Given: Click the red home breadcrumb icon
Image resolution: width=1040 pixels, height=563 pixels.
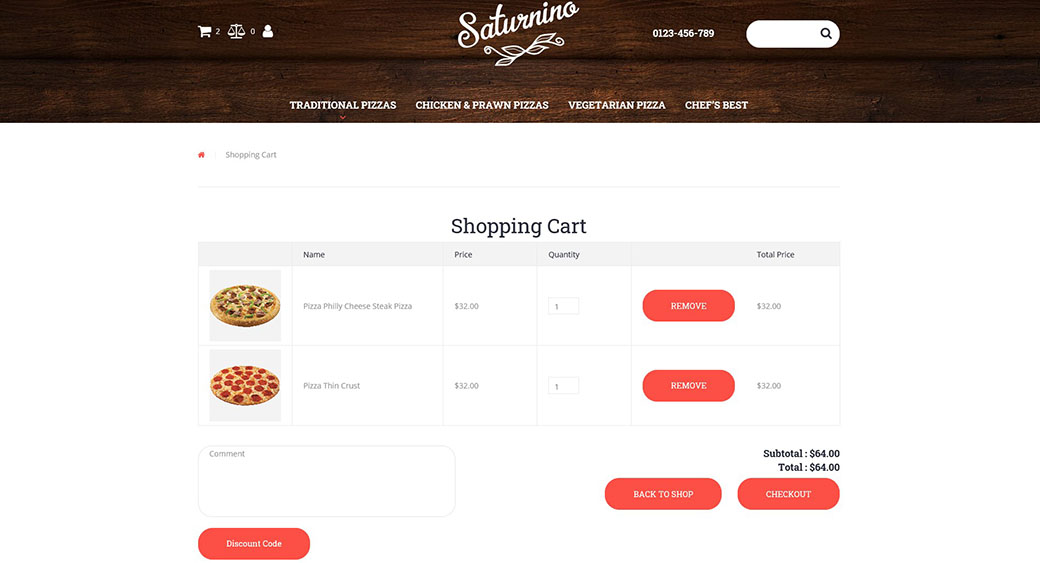Looking at the screenshot, I should coord(201,155).
